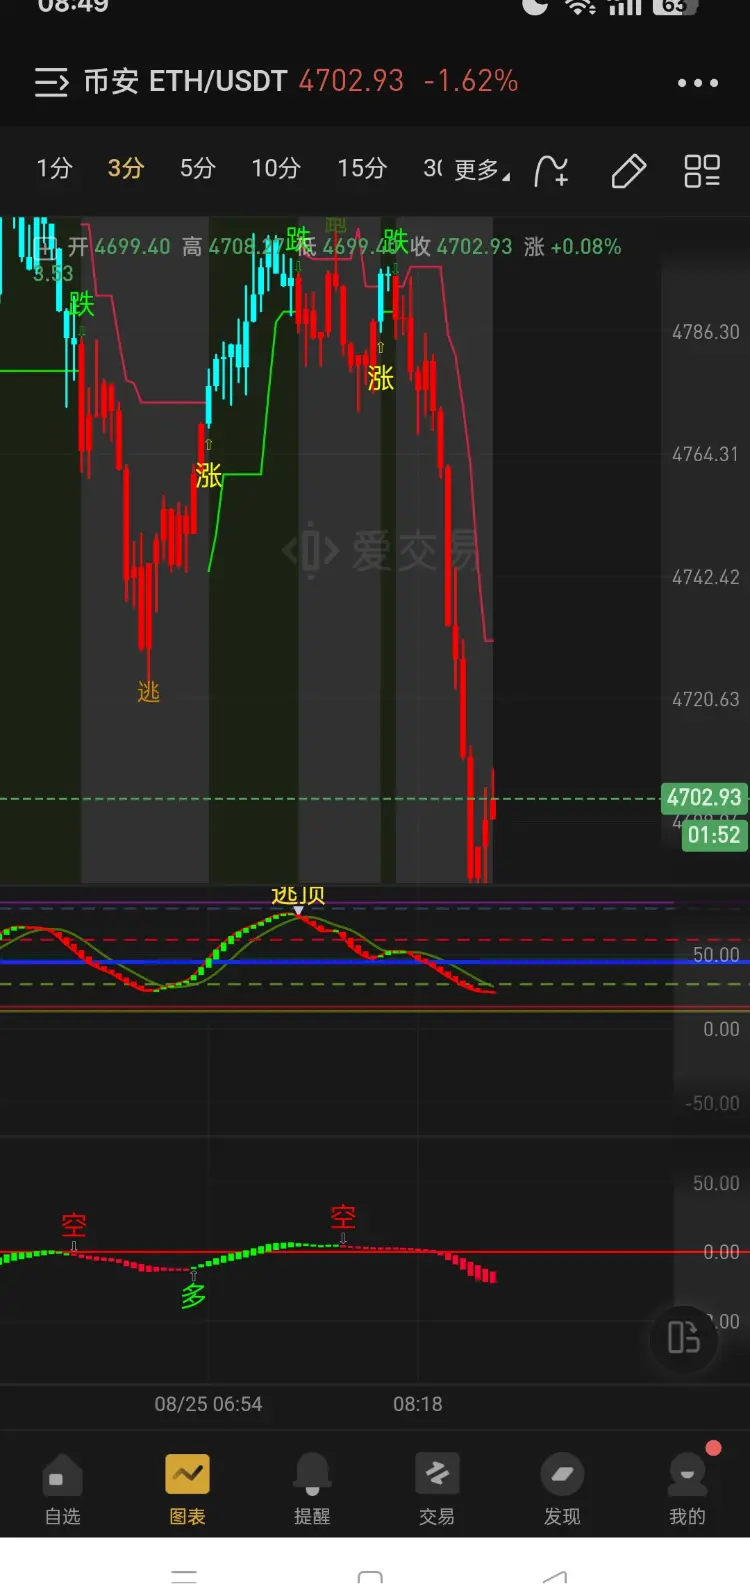Tap the 4720.63 price axis label
The width and height of the screenshot is (750, 1584).
[706, 699]
